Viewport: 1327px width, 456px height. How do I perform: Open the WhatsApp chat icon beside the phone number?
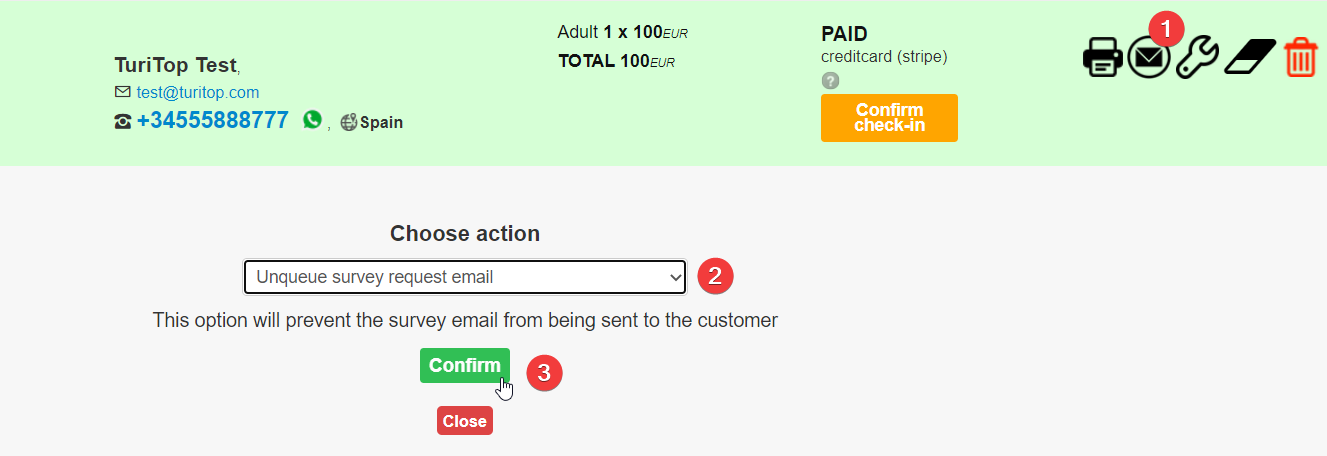coord(313,120)
